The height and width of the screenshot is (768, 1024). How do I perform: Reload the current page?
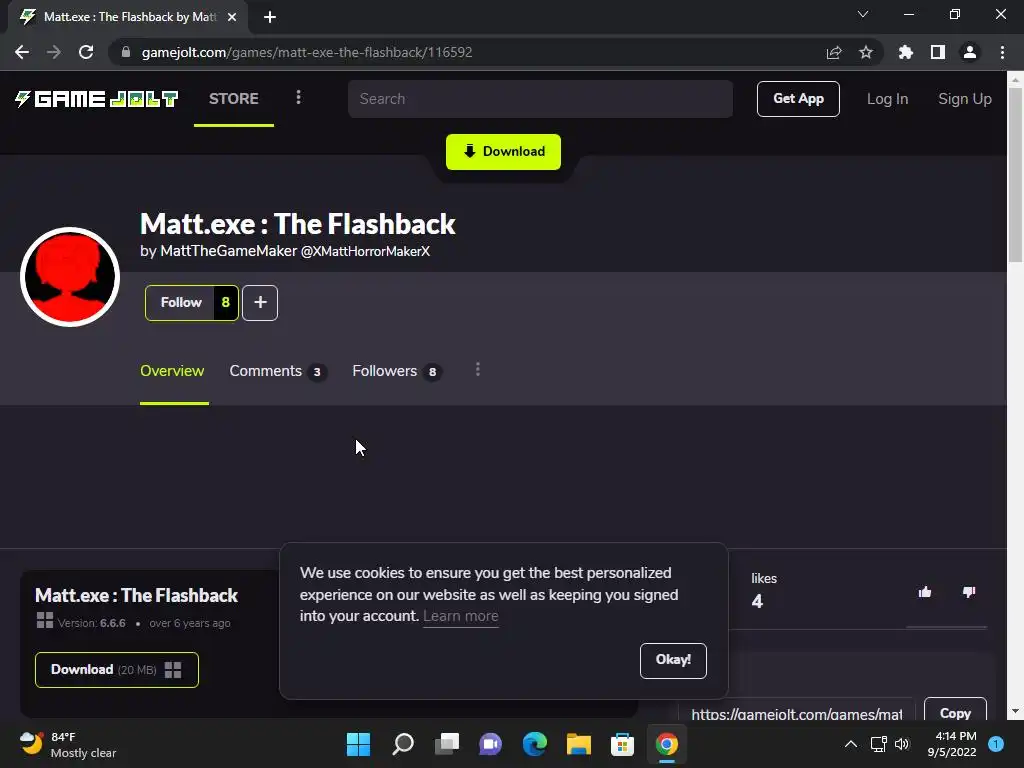pos(86,52)
